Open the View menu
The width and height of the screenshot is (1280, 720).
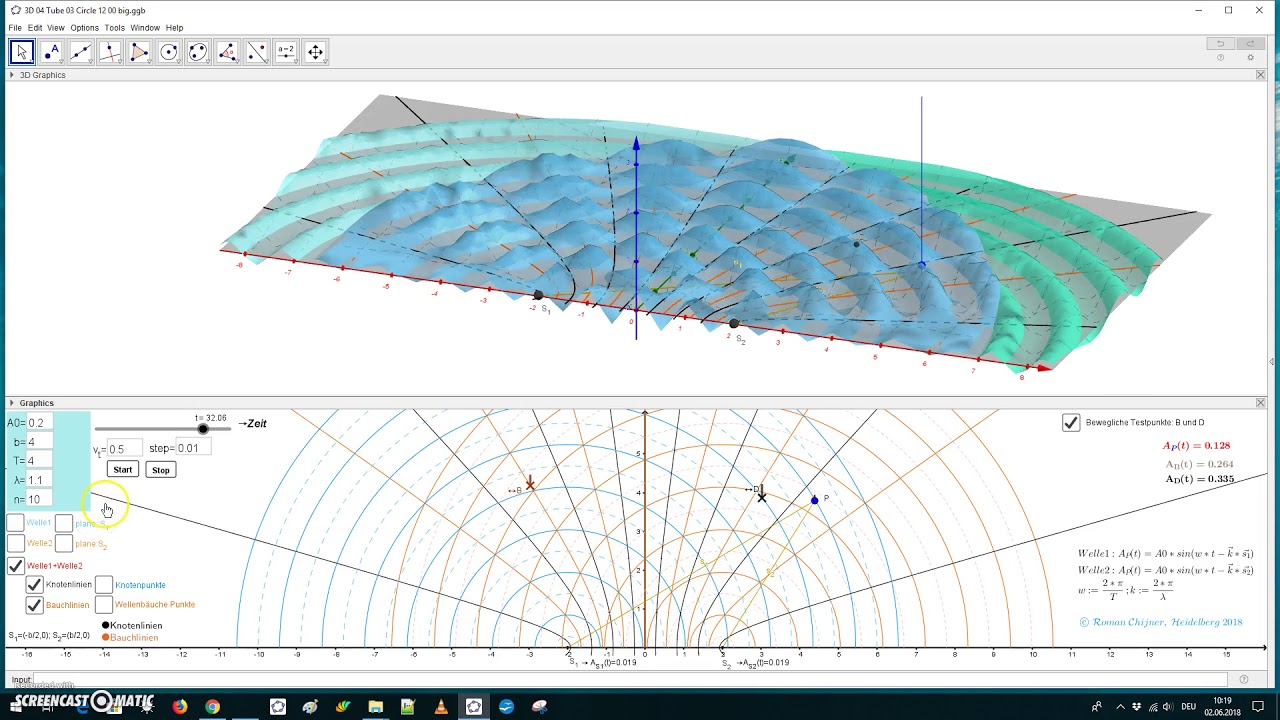(x=56, y=28)
